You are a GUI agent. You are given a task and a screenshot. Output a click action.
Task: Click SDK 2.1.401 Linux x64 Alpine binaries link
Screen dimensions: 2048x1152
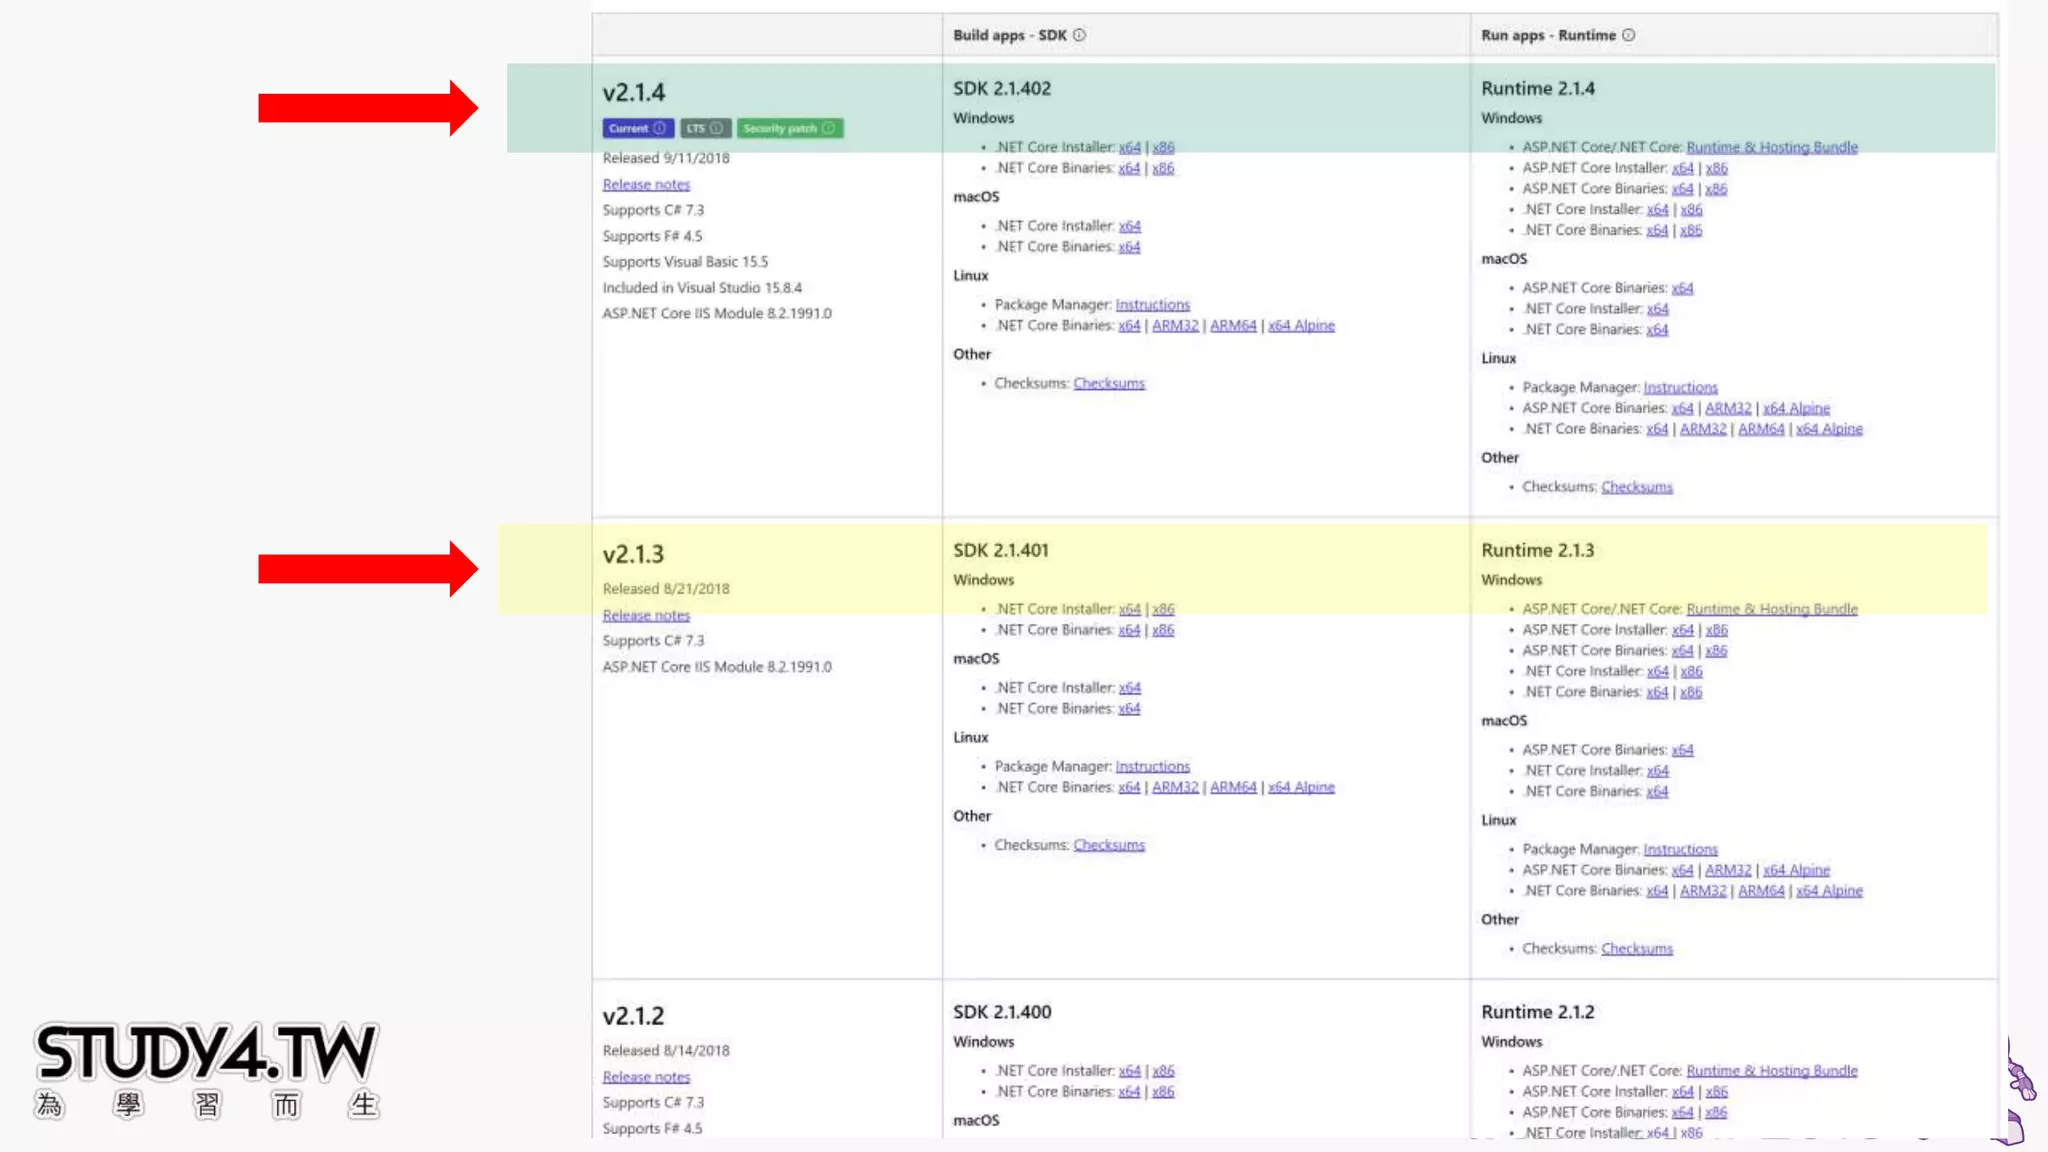(1301, 788)
